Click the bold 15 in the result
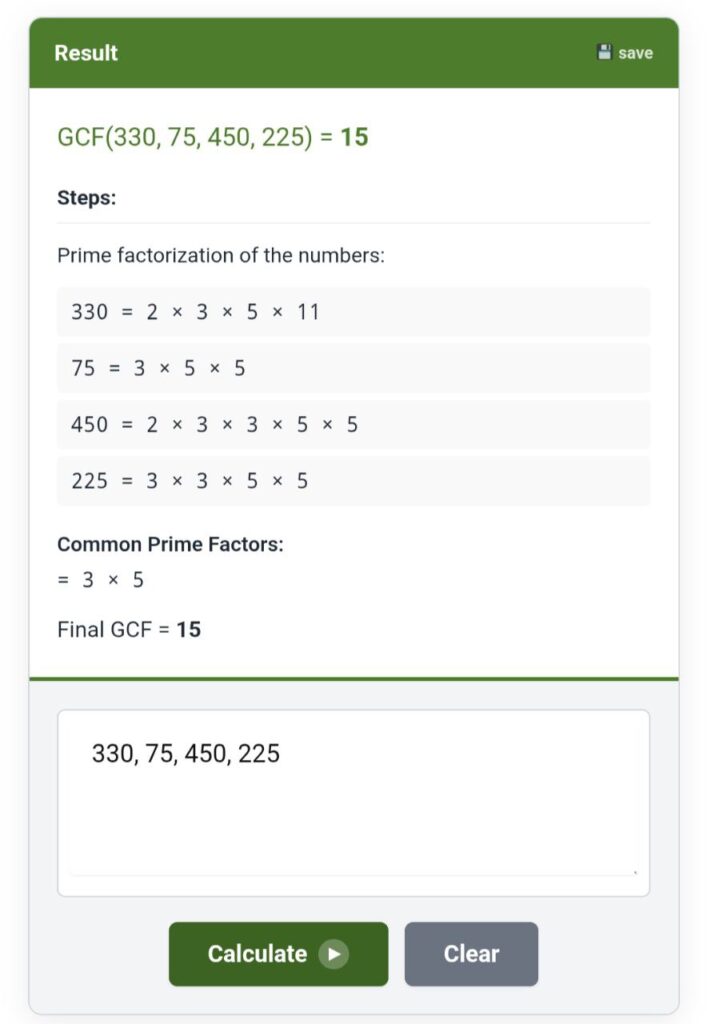The image size is (707, 1024). point(356,137)
